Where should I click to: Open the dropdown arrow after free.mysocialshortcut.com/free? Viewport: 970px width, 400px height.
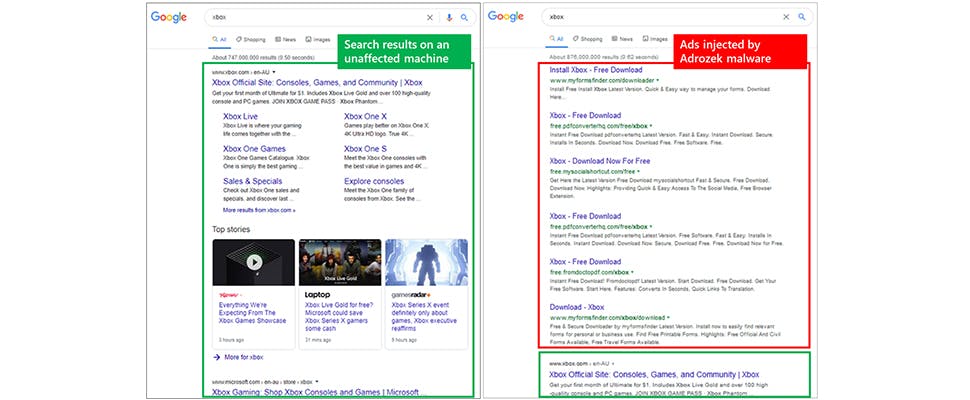(x=638, y=171)
